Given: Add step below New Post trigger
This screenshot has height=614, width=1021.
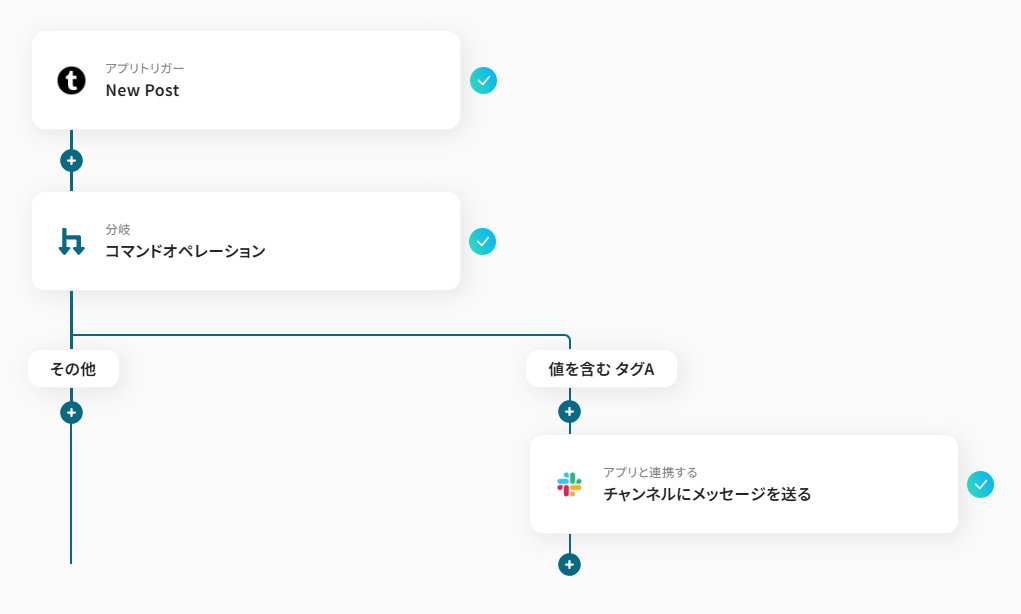Looking at the screenshot, I should coord(71,160).
